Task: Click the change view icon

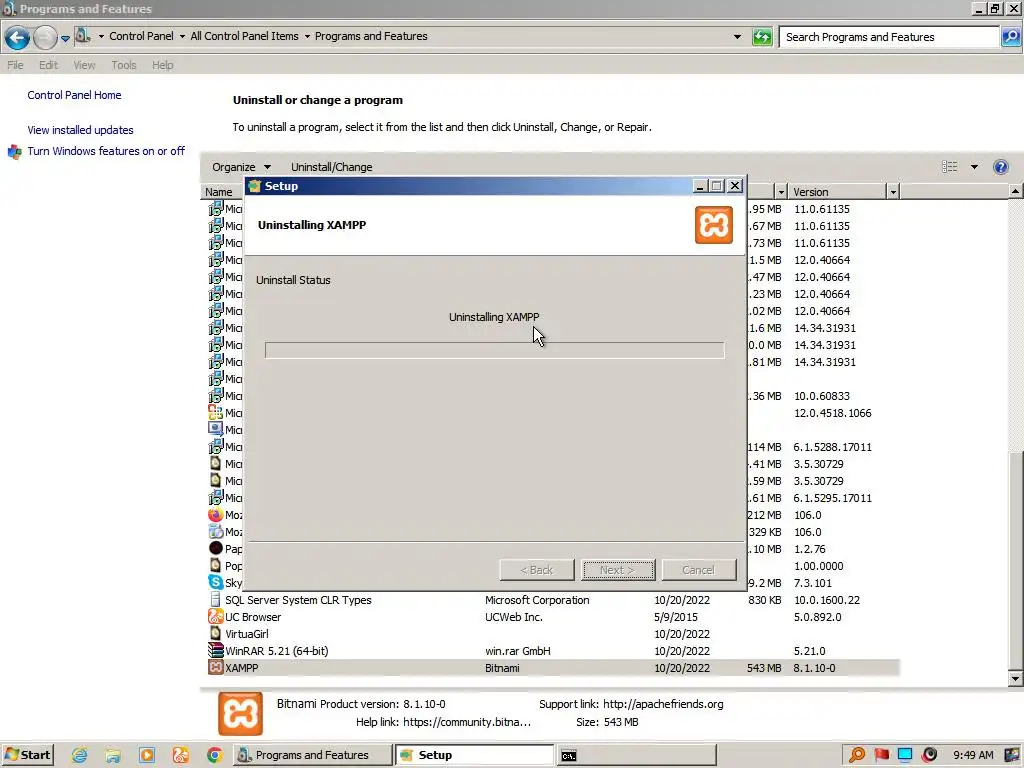Action: click(x=950, y=167)
